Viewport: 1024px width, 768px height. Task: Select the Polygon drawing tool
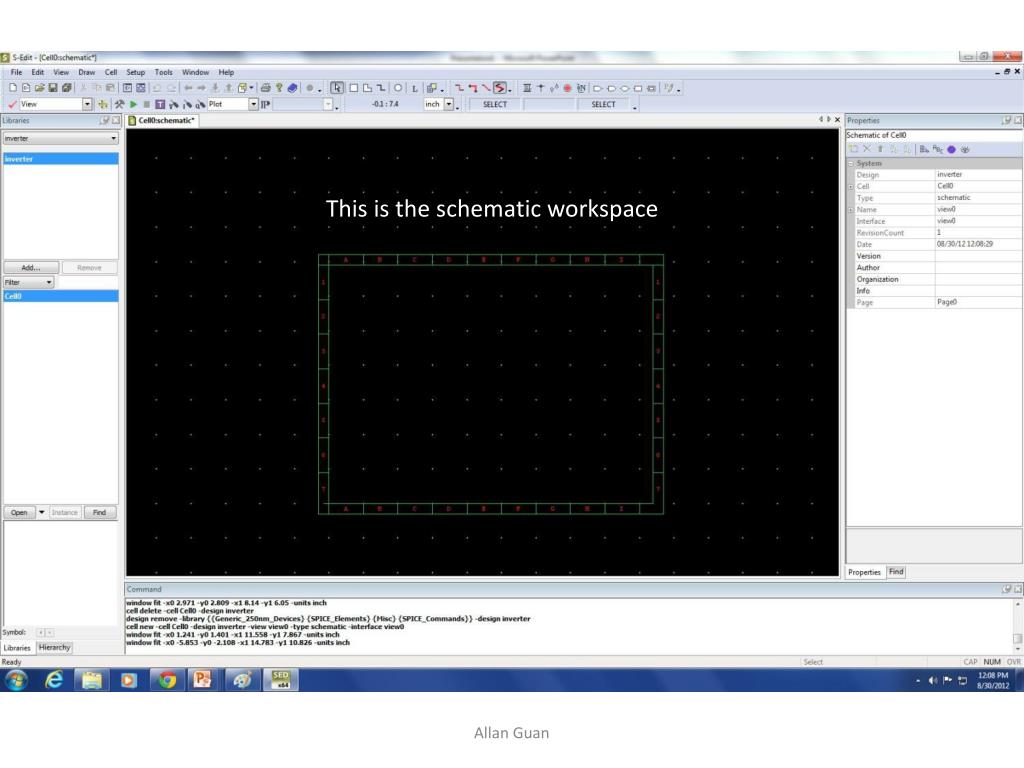pyautogui.click(x=367, y=88)
